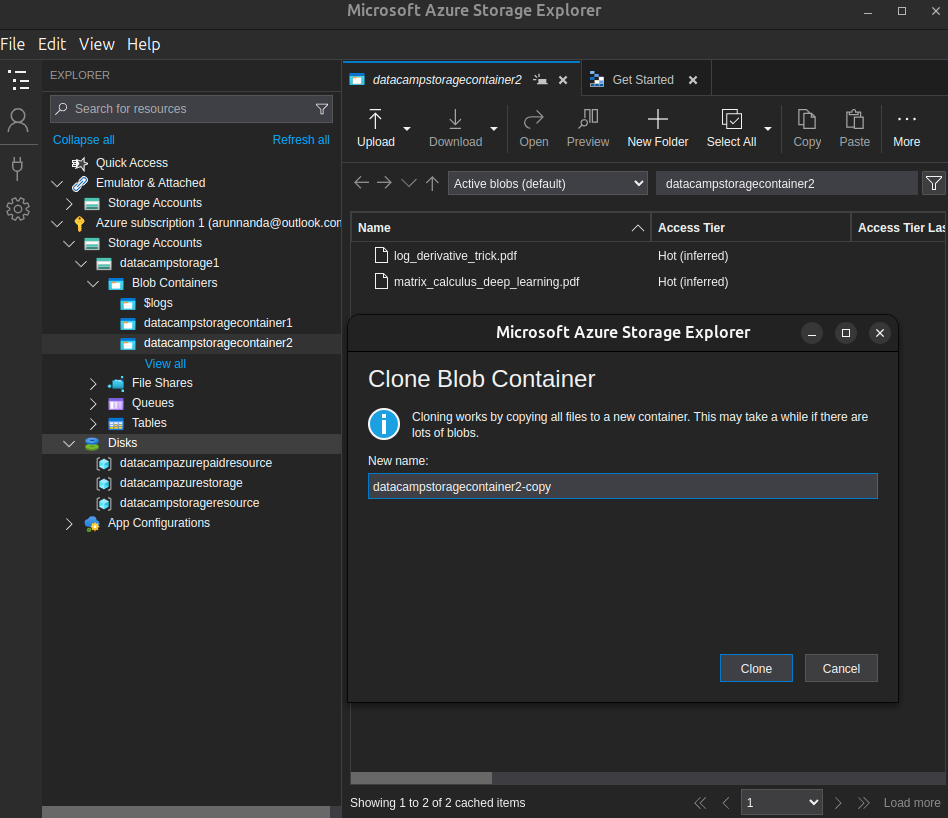The image size is (948, 818).
Task: Open the View menu
Action: tap(97, 44)
